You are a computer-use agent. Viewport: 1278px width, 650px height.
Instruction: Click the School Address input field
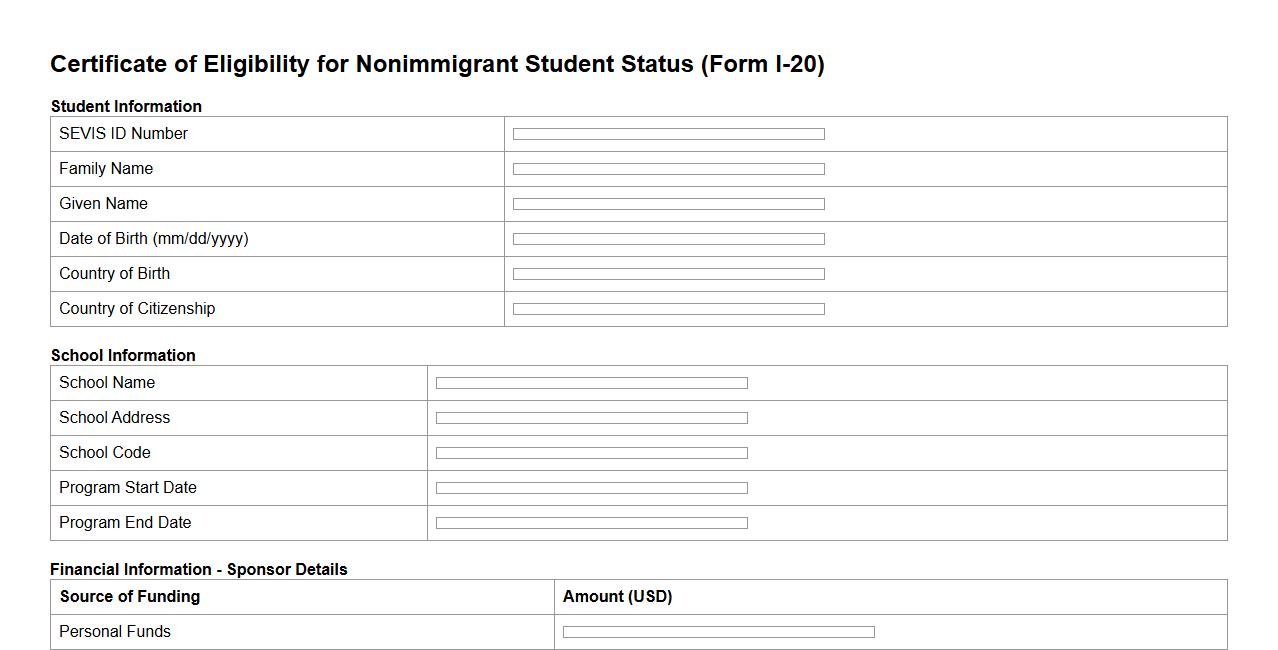pyautogui.click(x=591, y=418)
